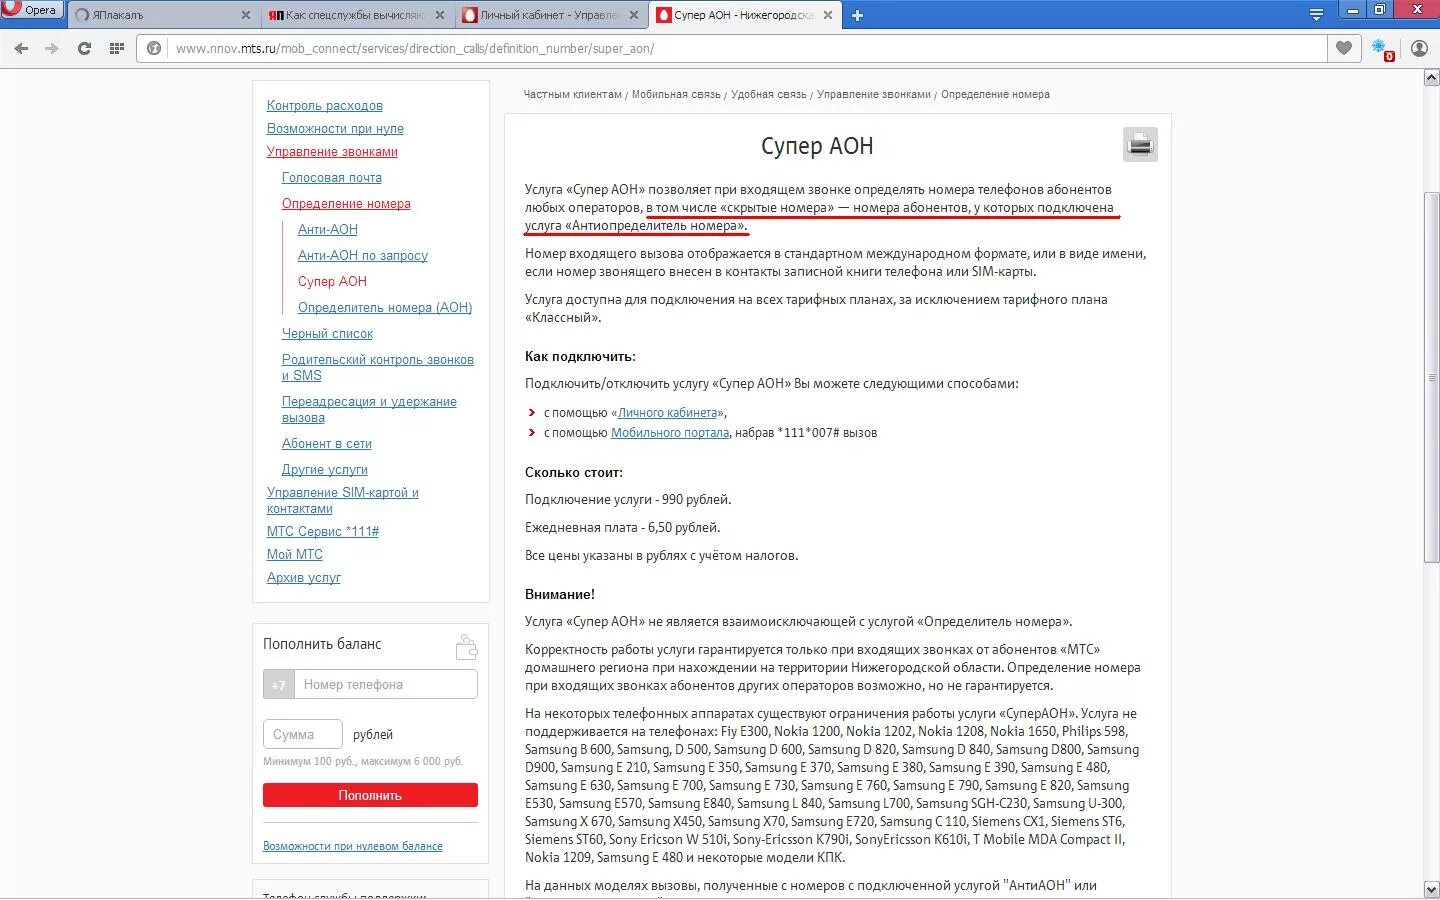Open the Opera main menu button
1440x900 pixels.
tap(32, 11)
